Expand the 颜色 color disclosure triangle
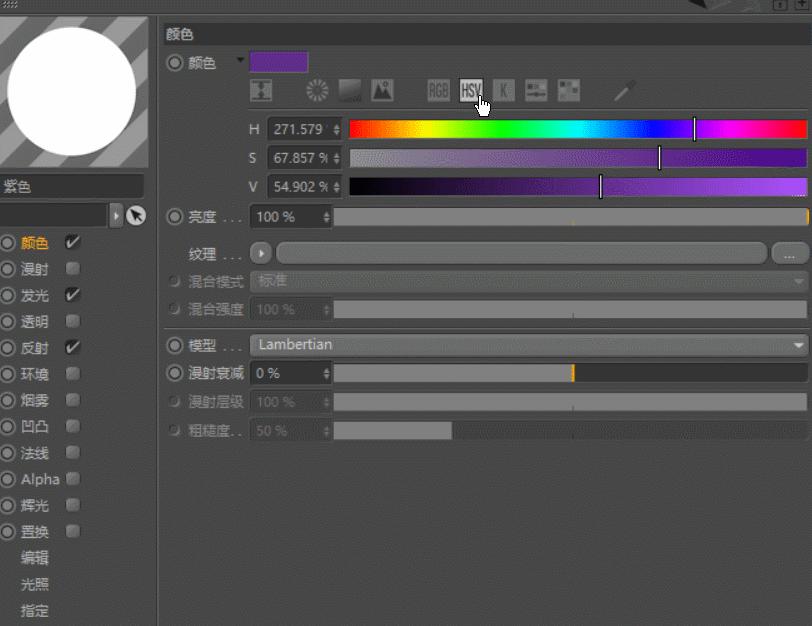The image size is (812, 626). point(238,61)
